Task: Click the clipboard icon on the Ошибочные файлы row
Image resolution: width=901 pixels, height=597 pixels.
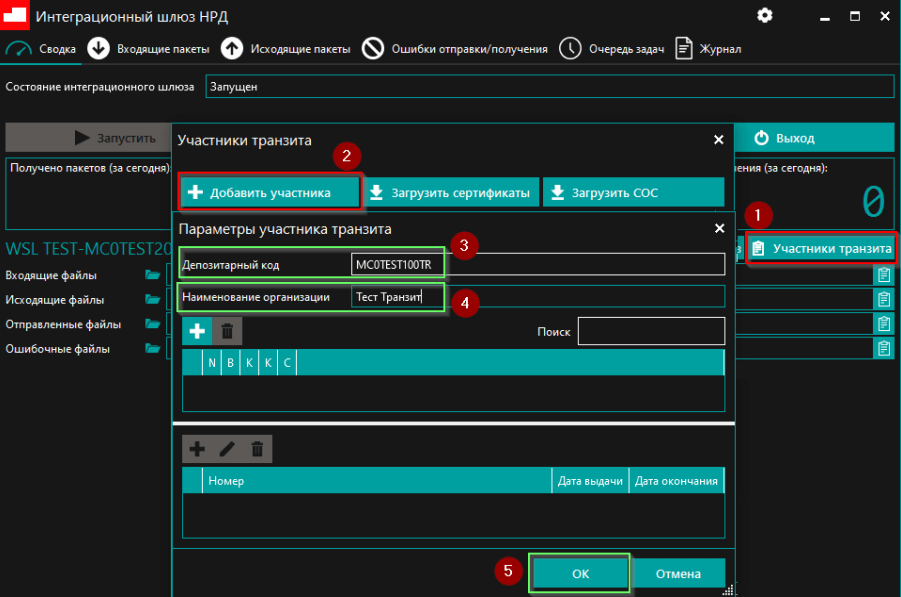Action: click(883, 348)
